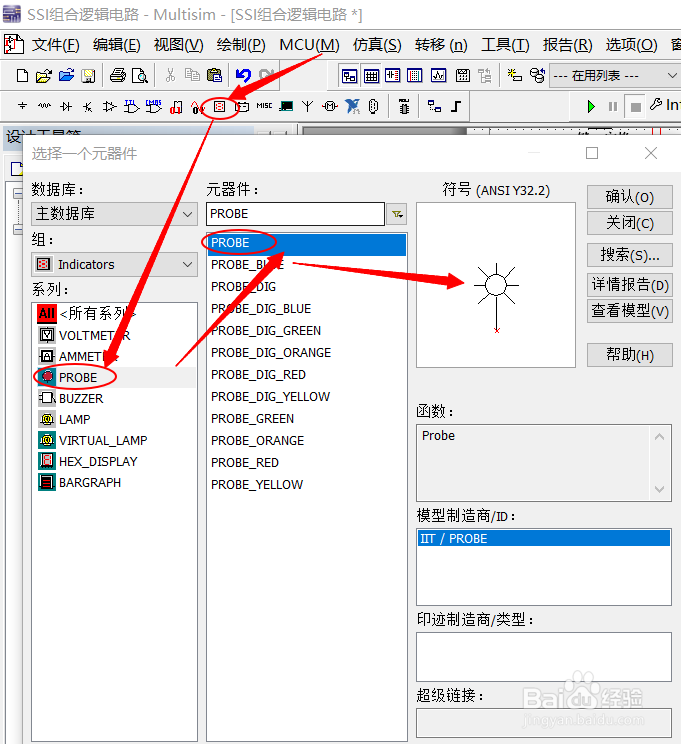The width and height of the screenshot is (681, 744).
Task: Select PROBE_DIG_GREEN component
Action: click(x=266, y=331)
